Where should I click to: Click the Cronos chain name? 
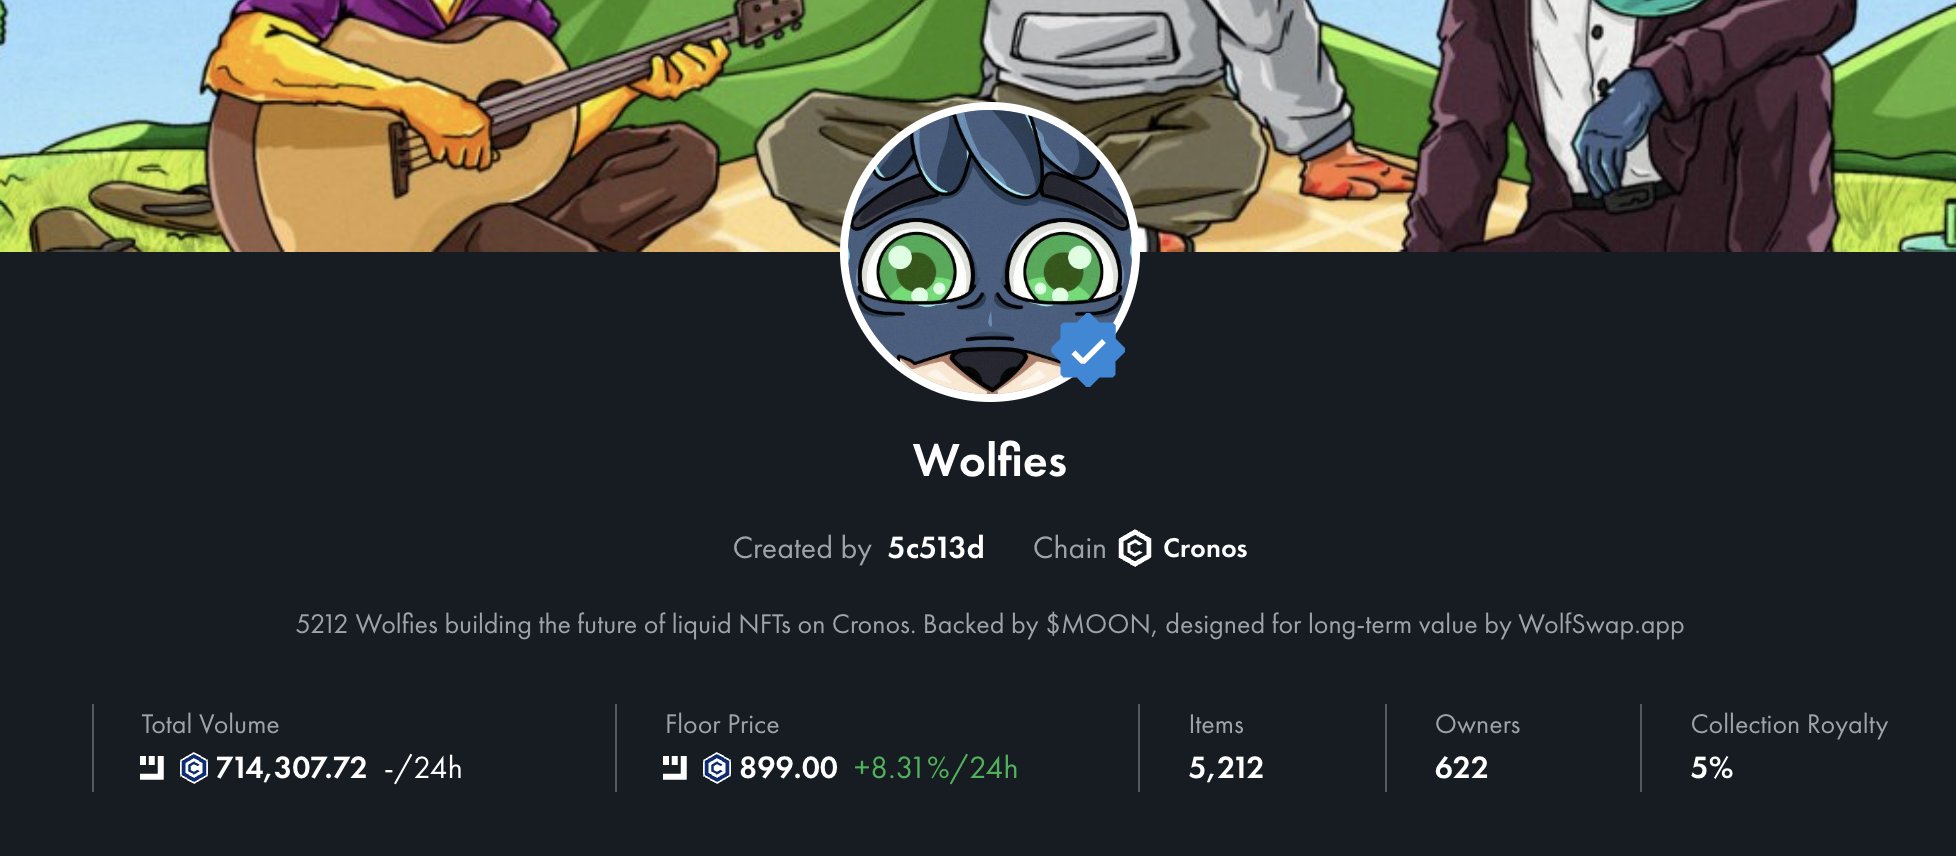click(1205, 548)
